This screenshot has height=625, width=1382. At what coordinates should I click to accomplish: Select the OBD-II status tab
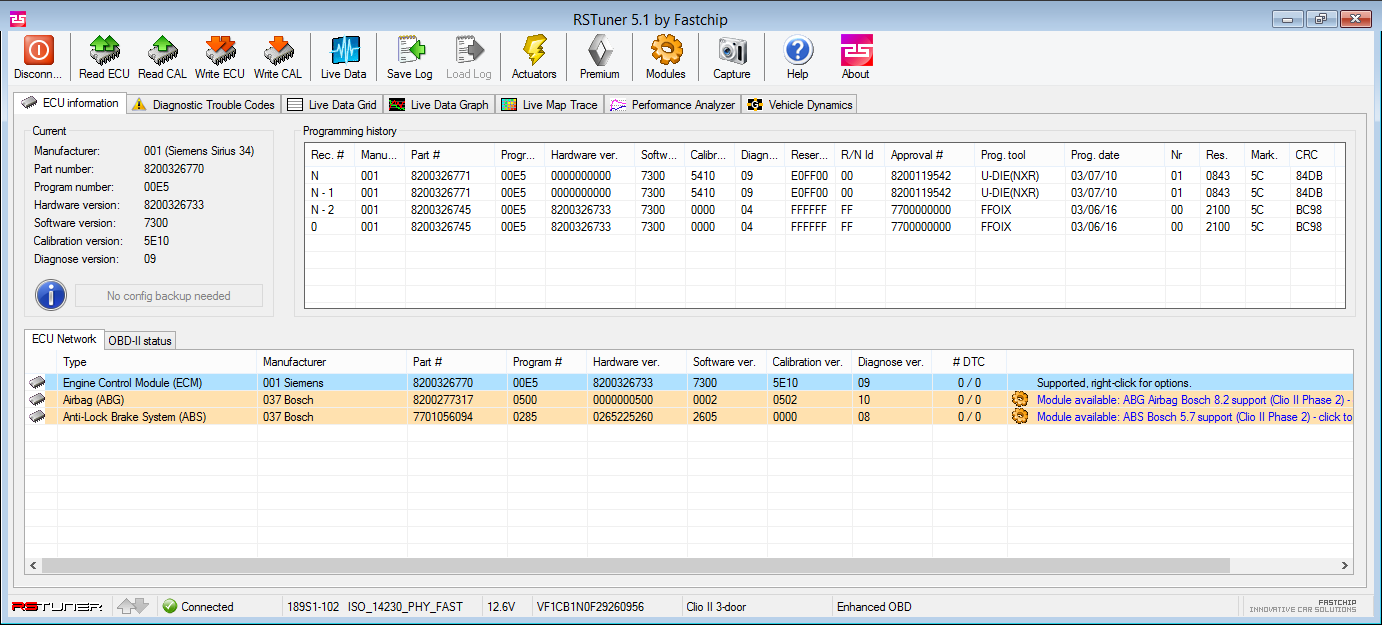[x=140, y=341]
